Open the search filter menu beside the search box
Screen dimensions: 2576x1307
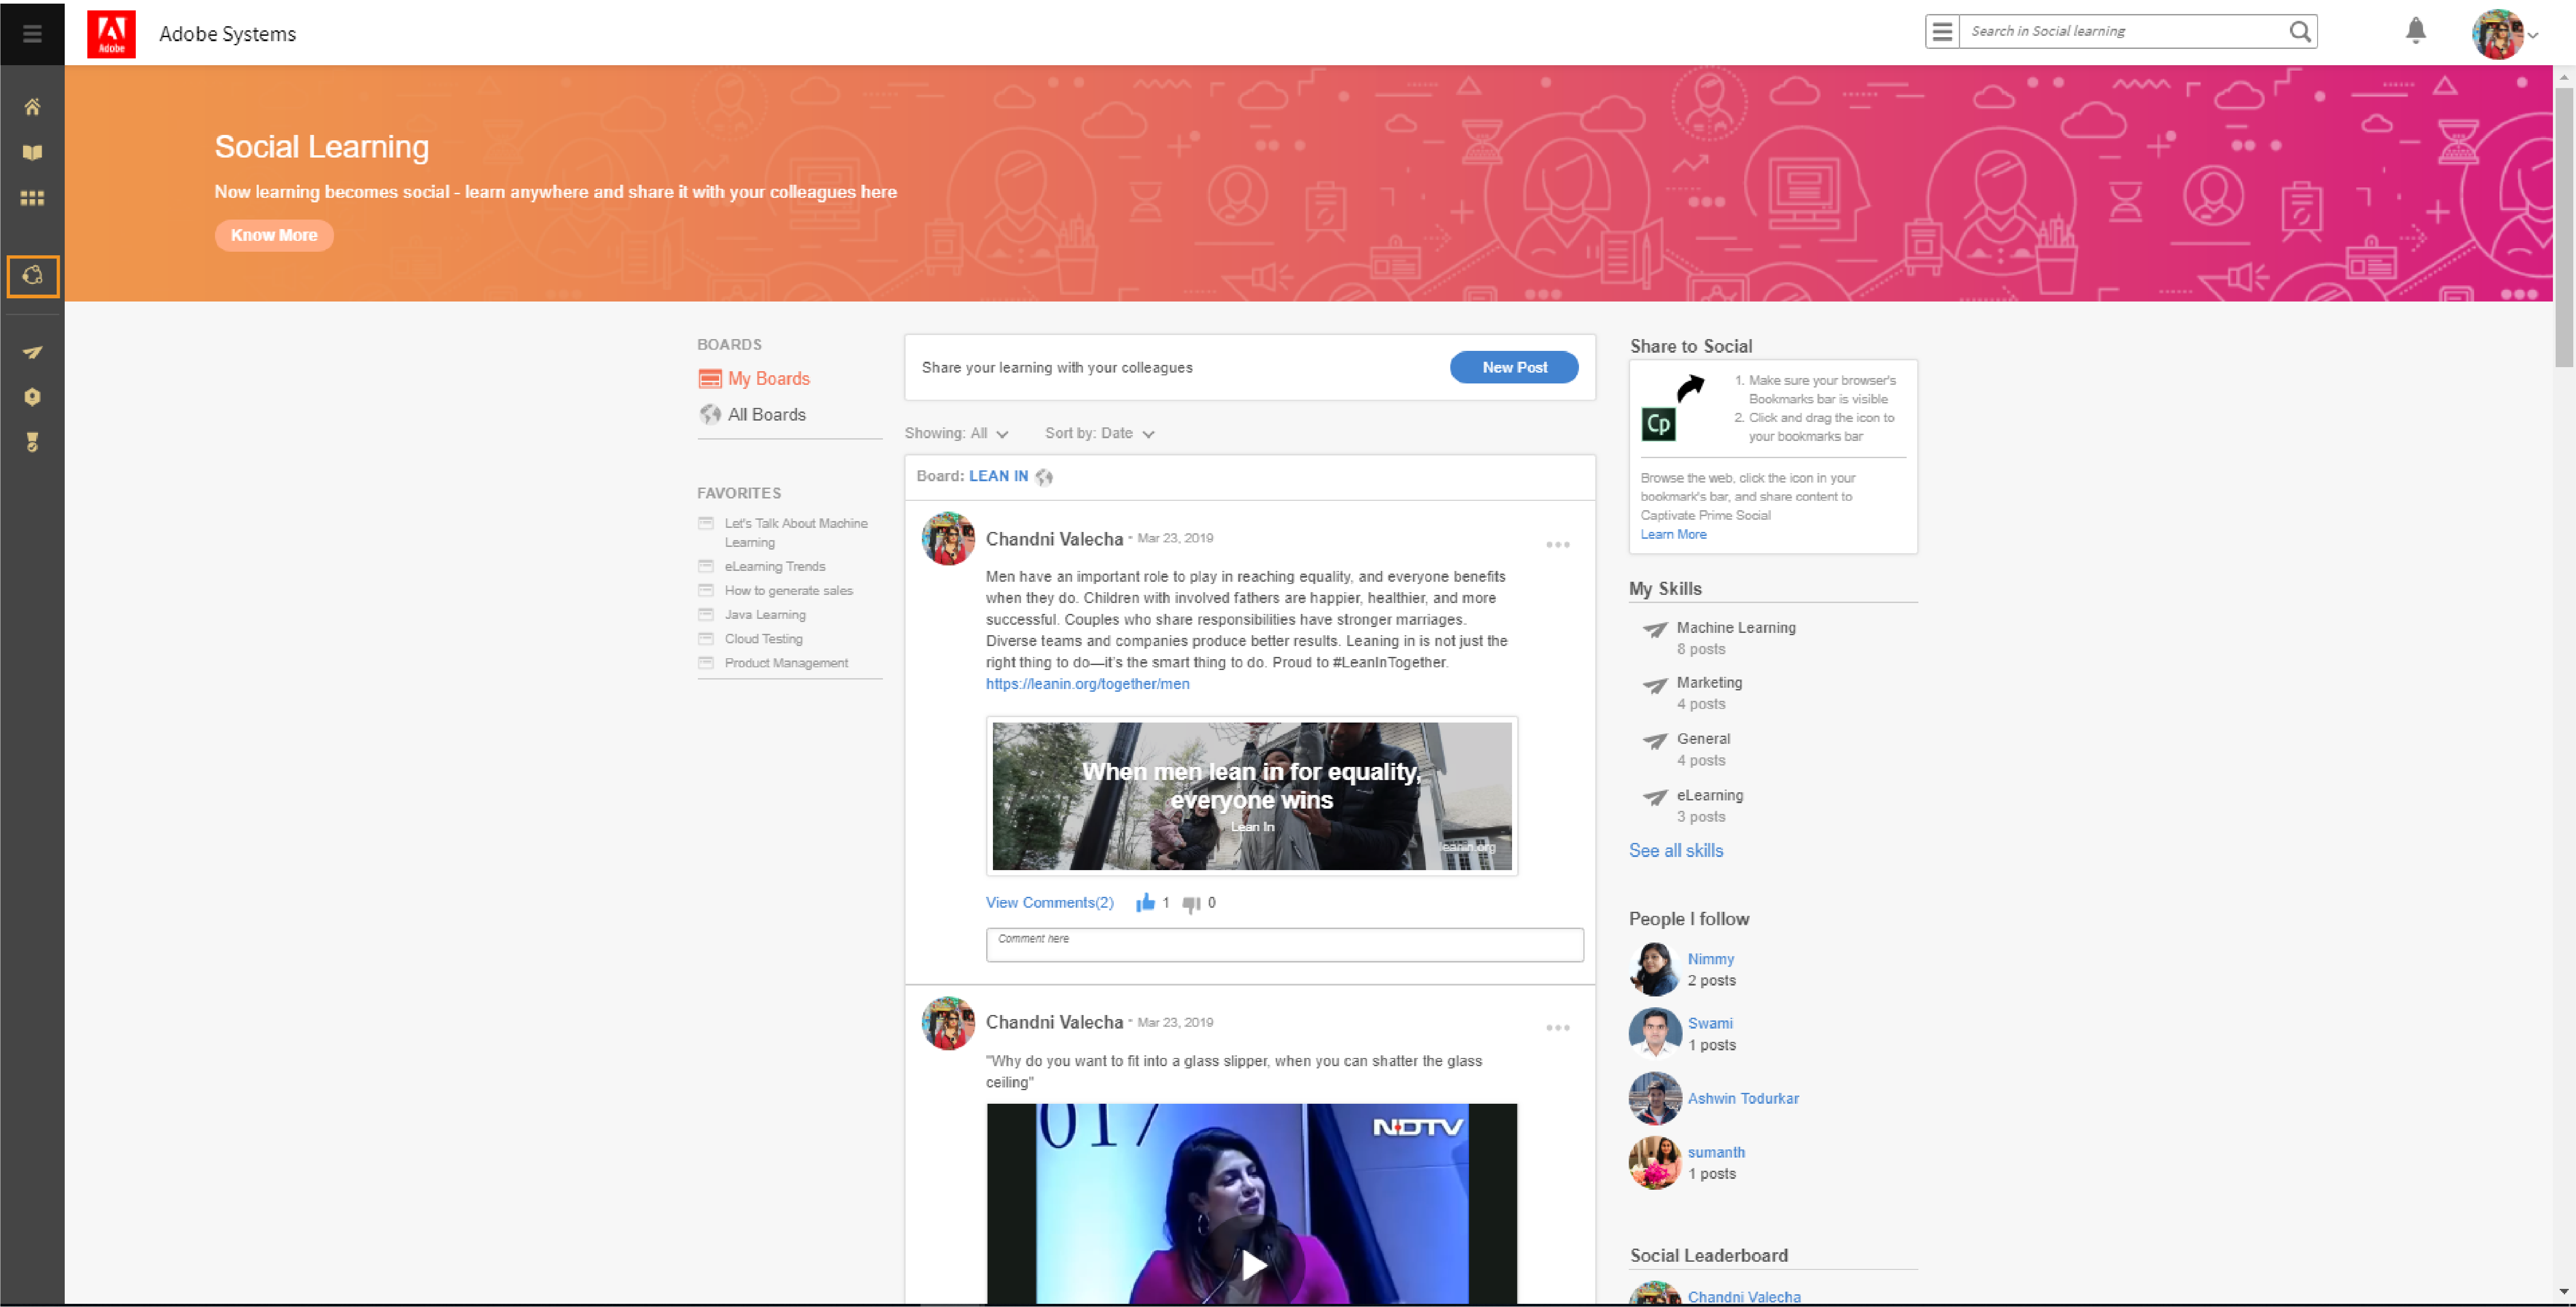[x=1942, y=31]
